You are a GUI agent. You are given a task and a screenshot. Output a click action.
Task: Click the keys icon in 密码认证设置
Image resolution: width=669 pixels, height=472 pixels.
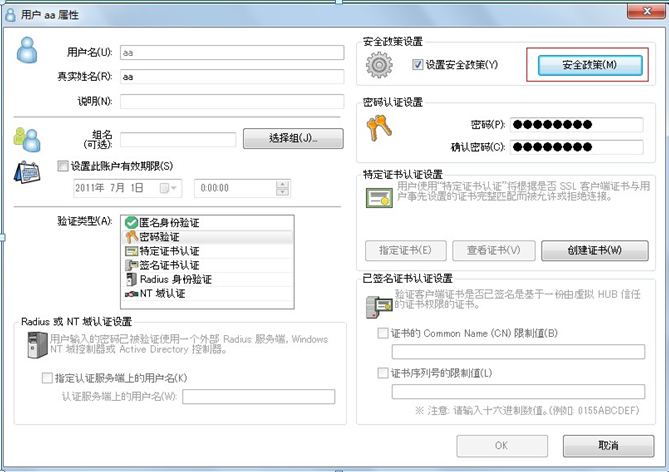tap(379, 128)
